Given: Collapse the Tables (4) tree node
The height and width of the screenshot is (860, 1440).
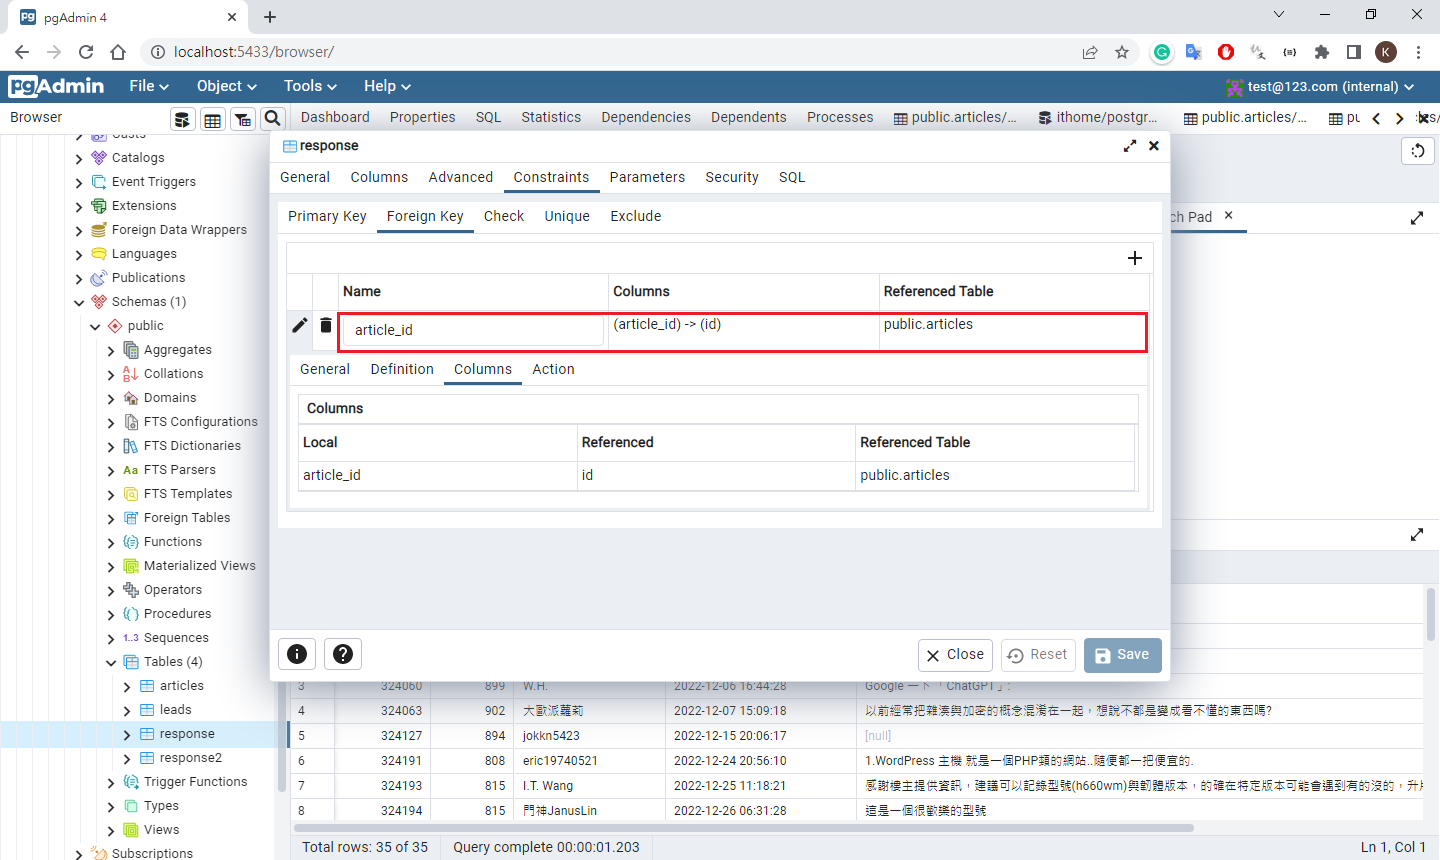Looking at the screenshot, I should (111, 662).
